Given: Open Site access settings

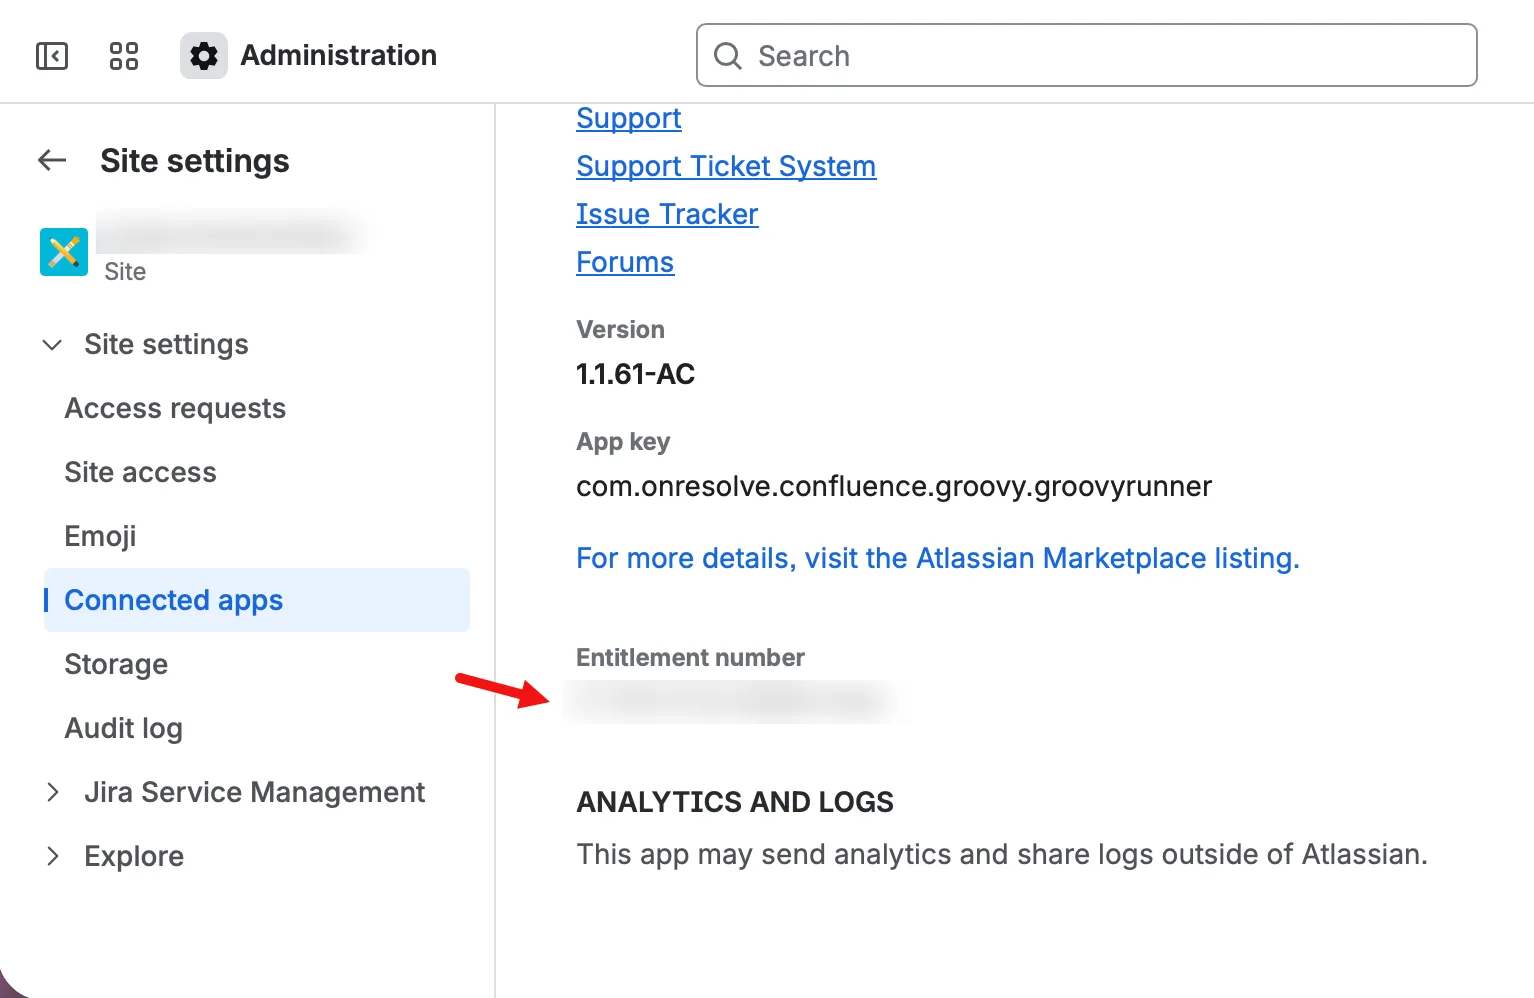Looking at the screenshot, I should point(140,472).
